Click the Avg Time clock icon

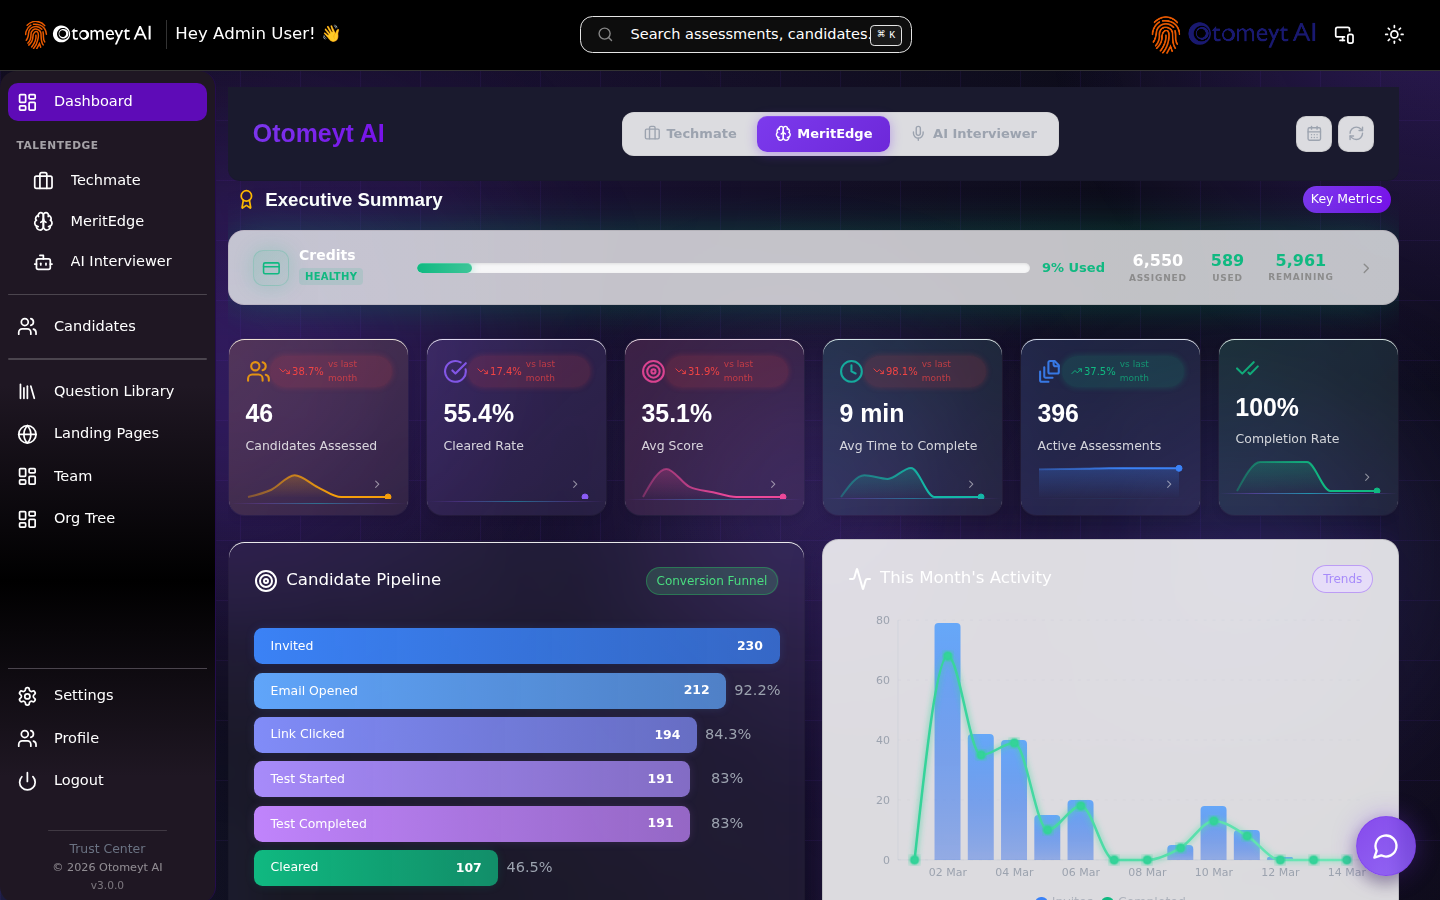pyautogui.click(x=851, y=371)
